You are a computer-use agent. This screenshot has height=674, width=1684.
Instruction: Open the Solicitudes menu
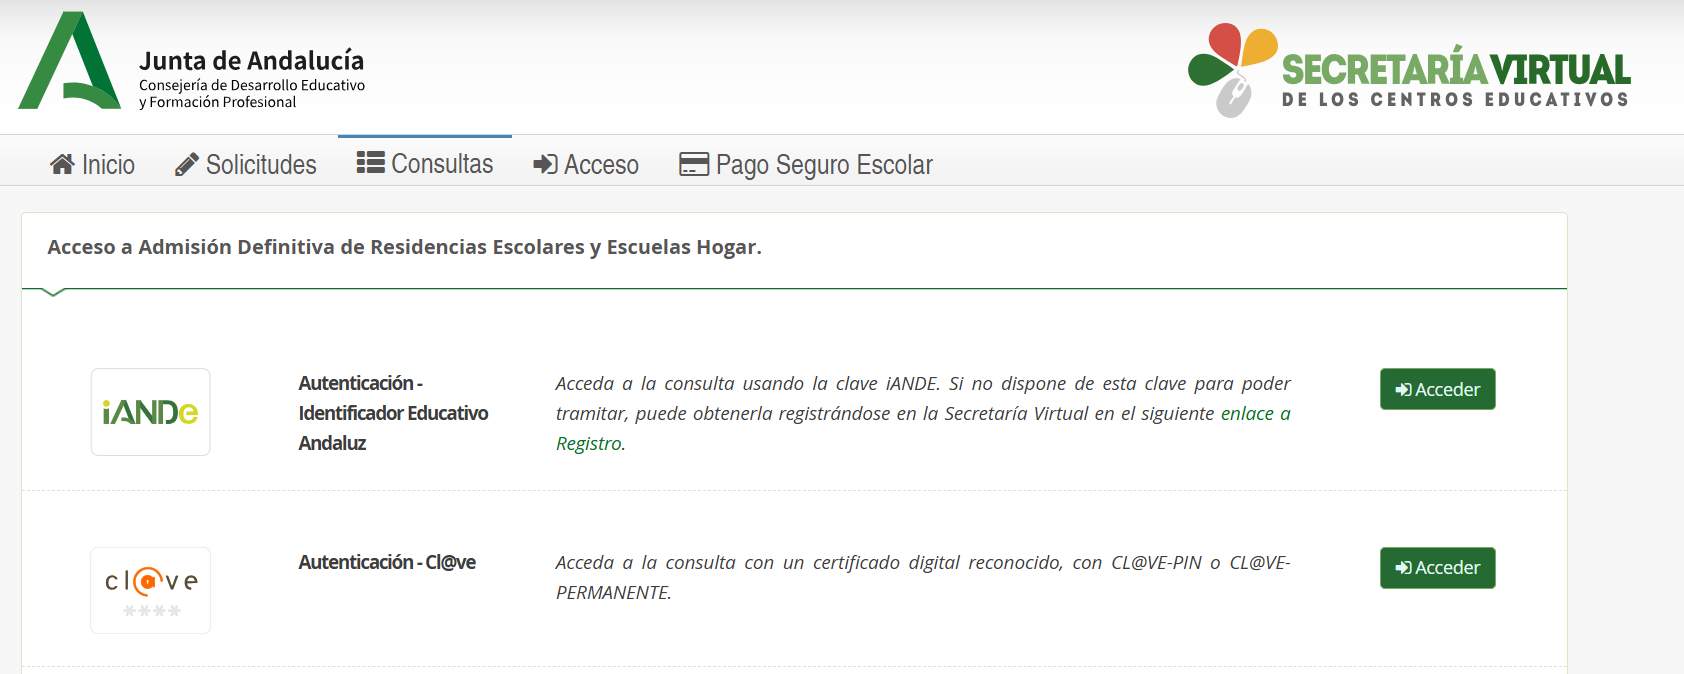coord(246,164)
